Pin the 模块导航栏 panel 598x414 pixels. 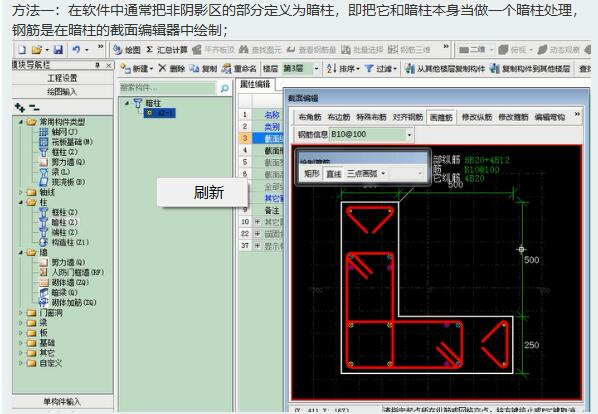click(98, 66)
